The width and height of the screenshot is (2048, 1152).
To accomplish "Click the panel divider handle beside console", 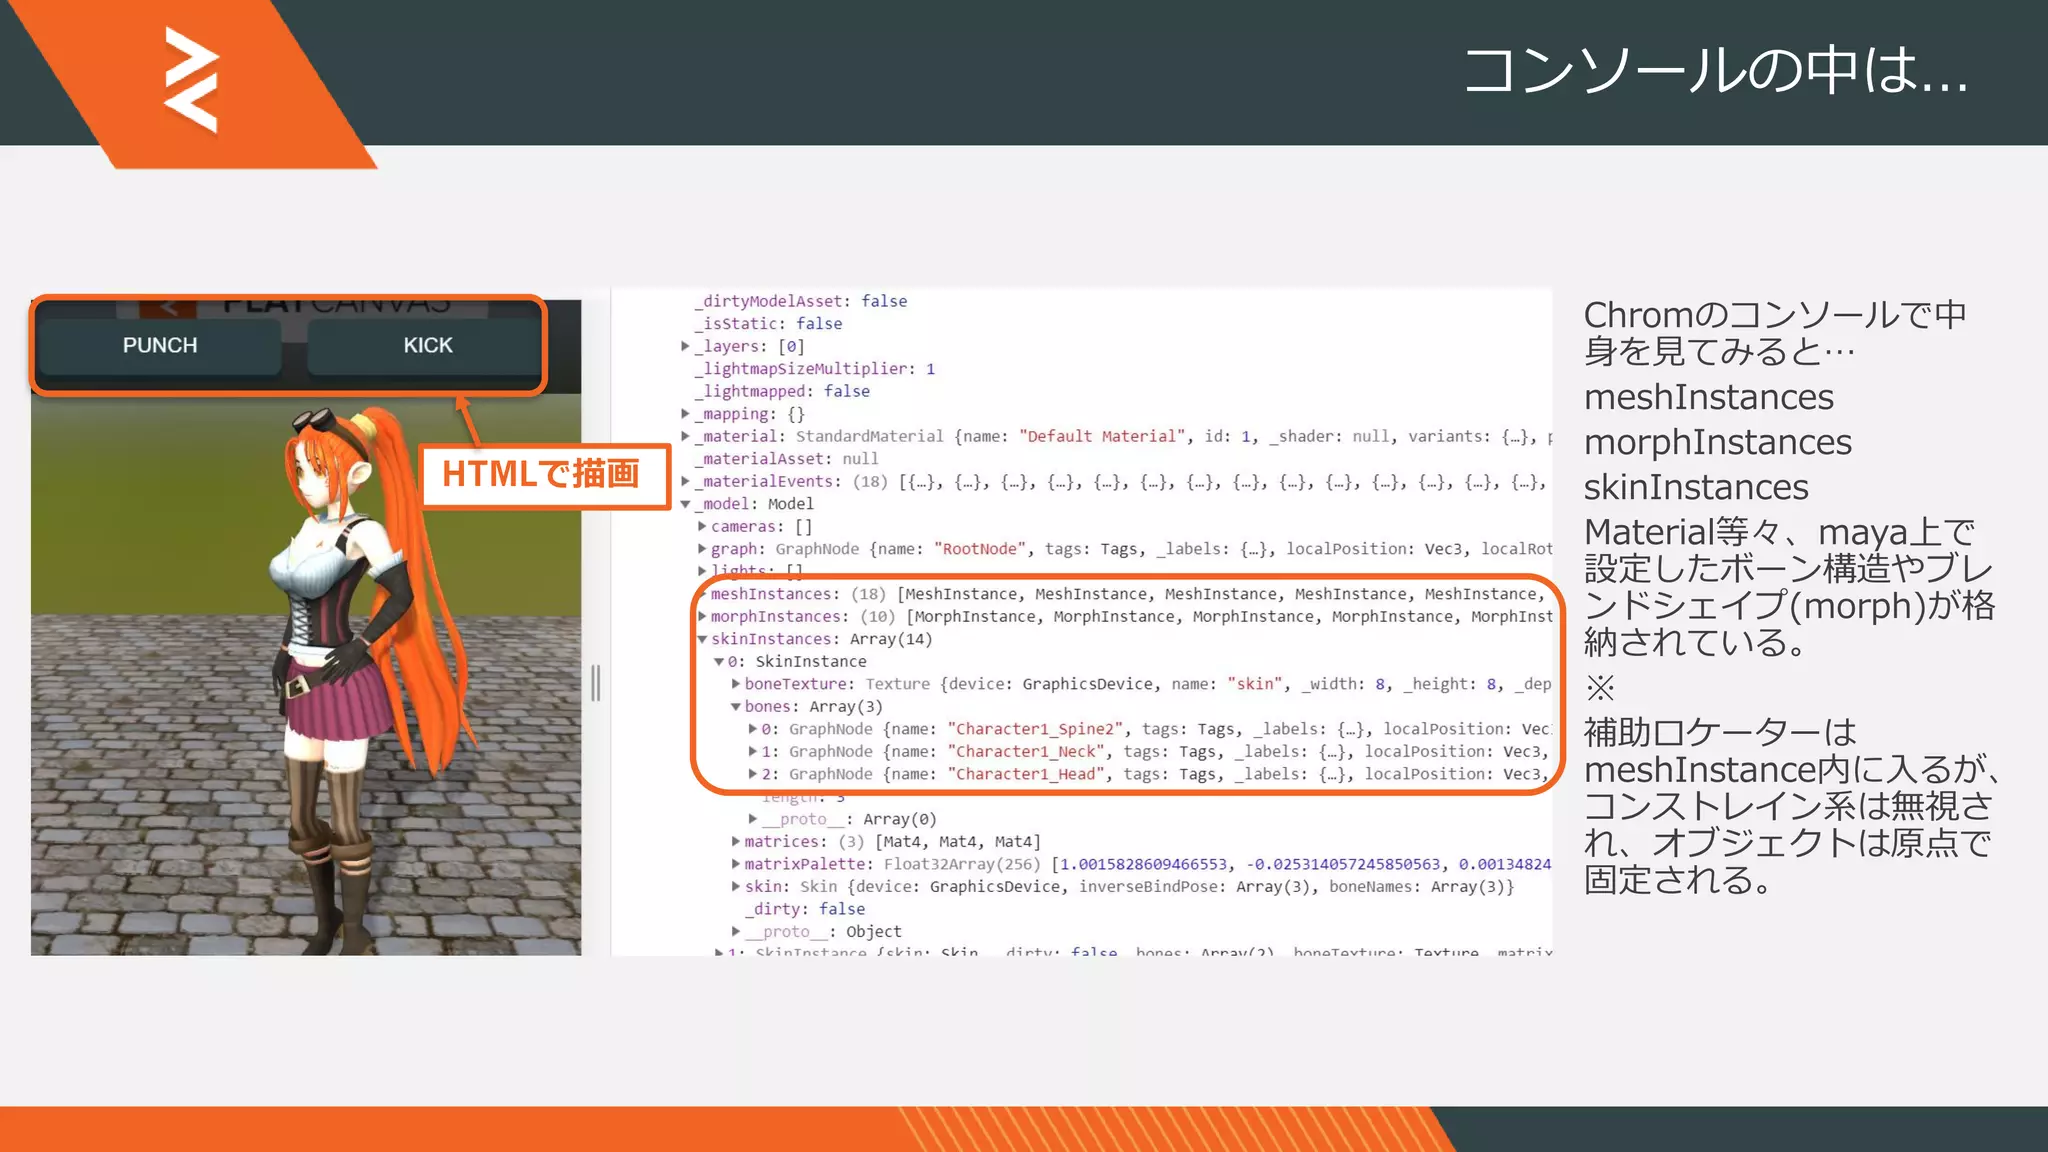I will (x=596, y=683).
